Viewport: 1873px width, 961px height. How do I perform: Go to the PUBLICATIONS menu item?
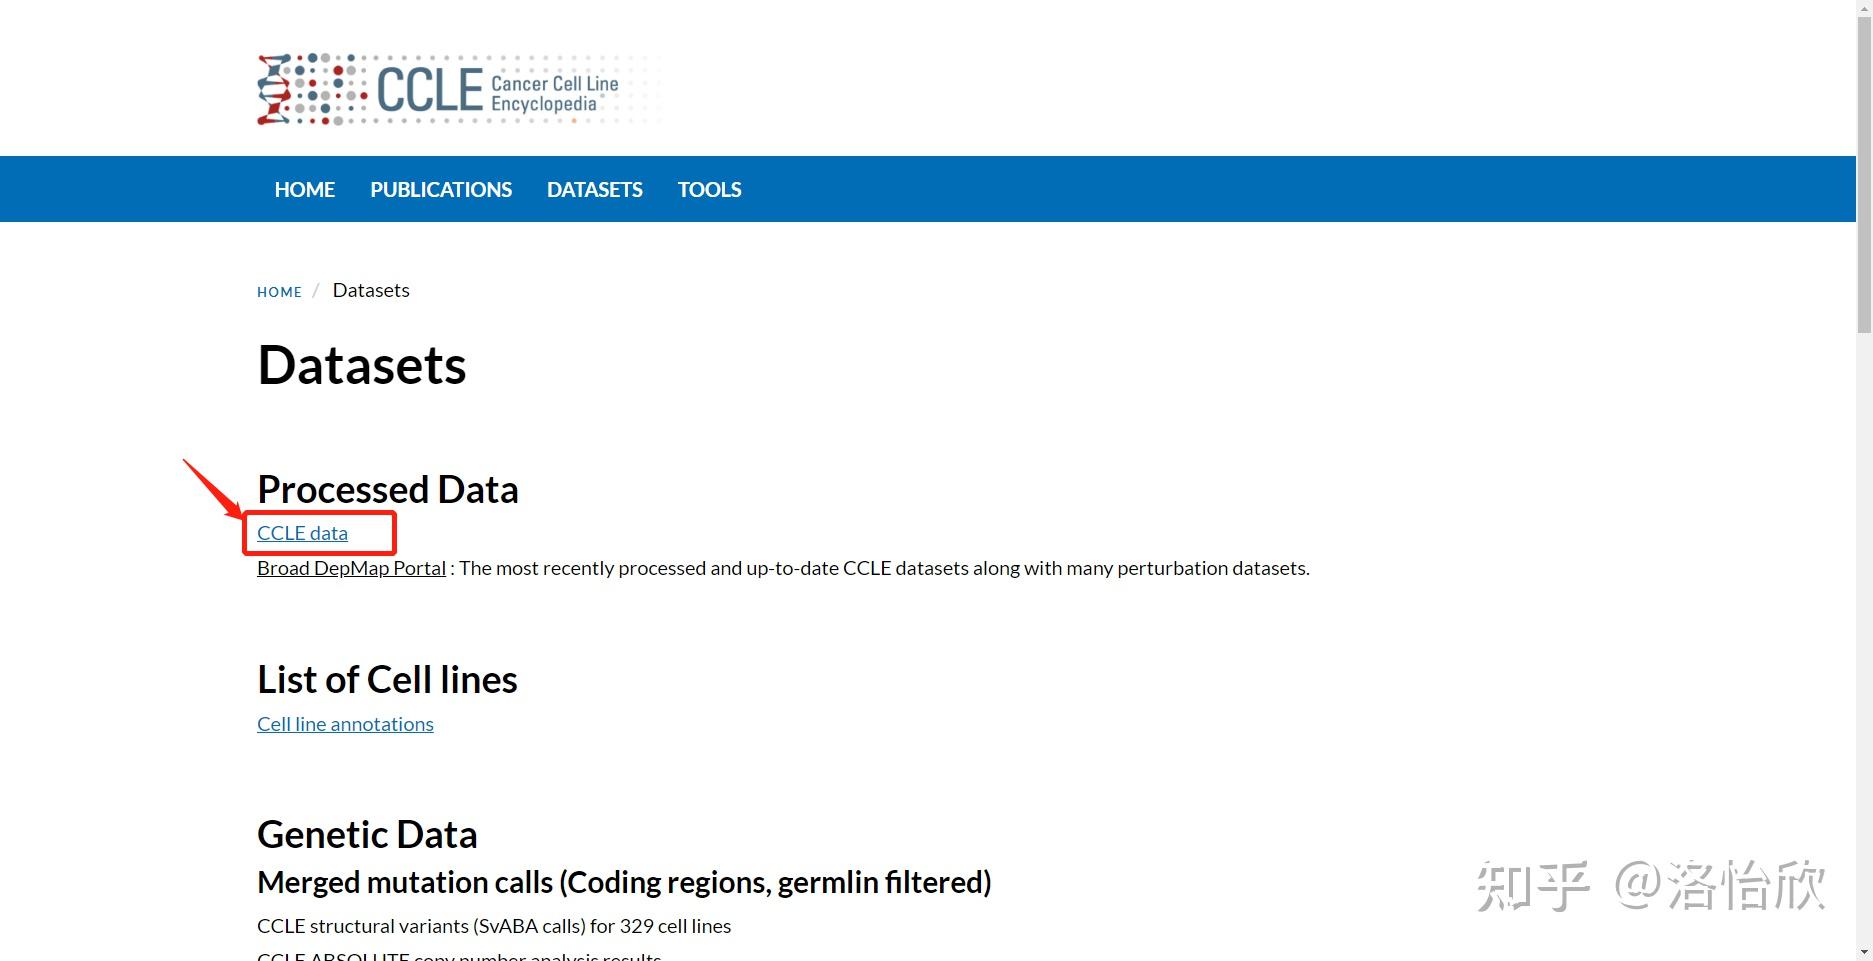[x=441, y=189]
